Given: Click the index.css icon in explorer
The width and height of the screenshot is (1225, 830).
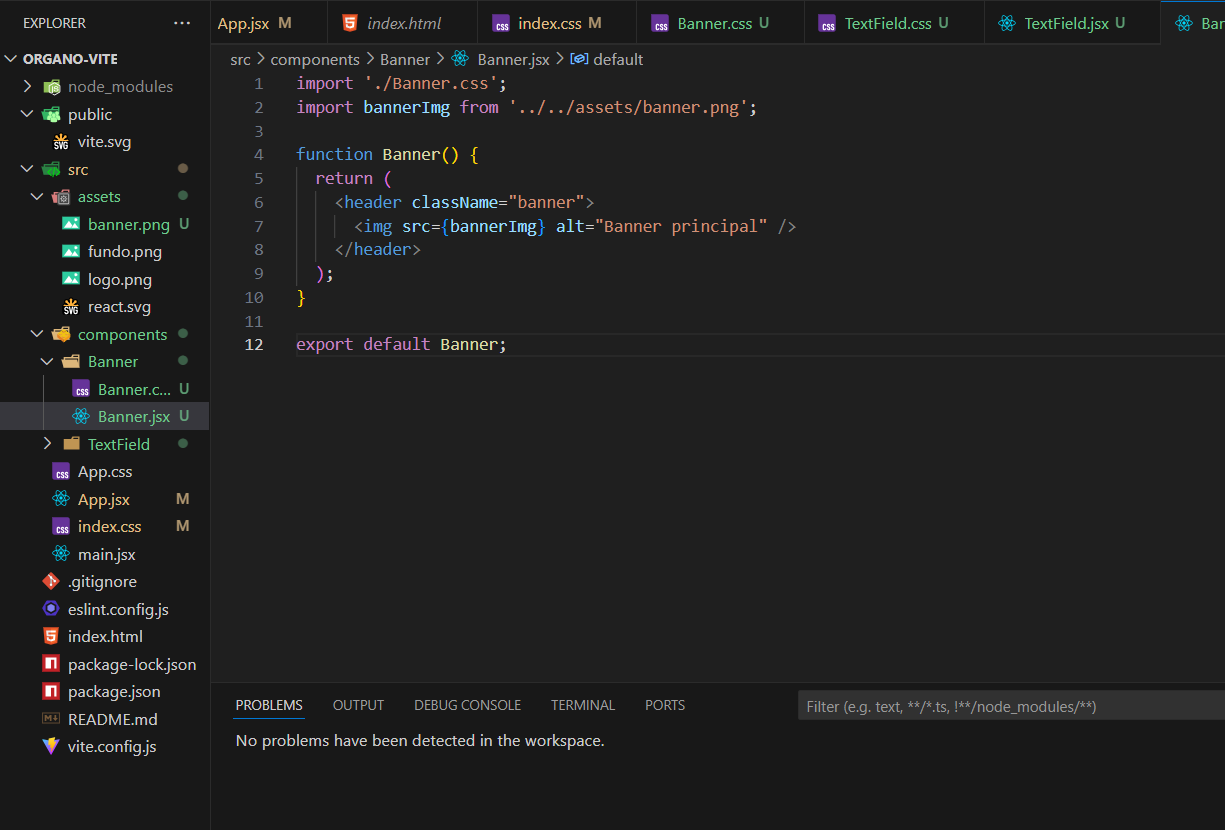Looking at the screenshot, I should coord(61,526).
